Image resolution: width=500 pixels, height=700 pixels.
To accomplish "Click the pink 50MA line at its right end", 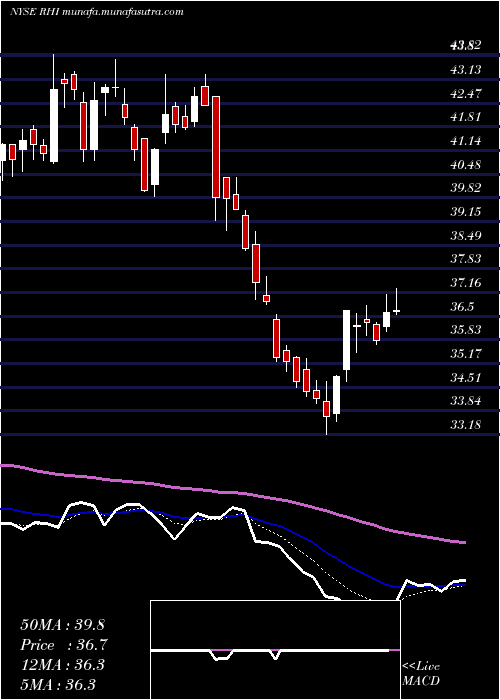I will point(462,542).
